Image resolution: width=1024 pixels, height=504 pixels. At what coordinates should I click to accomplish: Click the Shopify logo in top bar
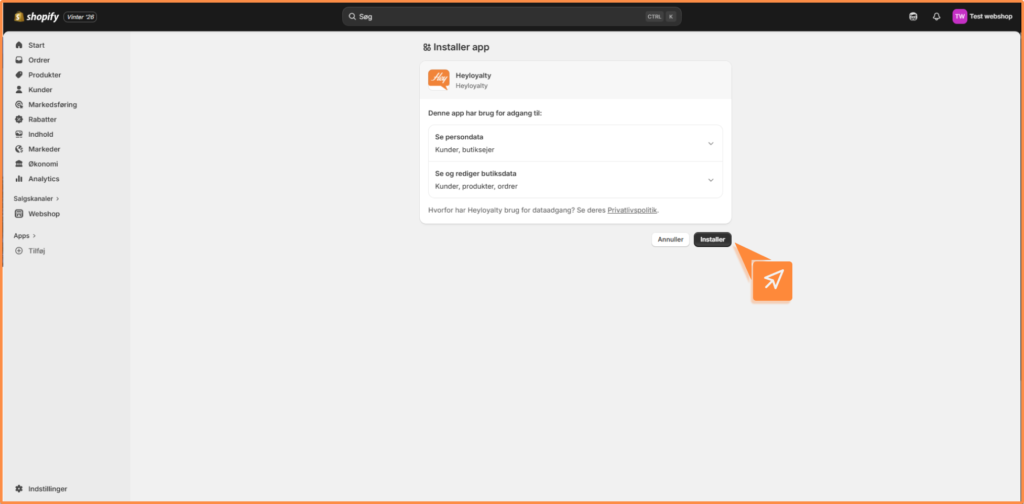[36, 16]
